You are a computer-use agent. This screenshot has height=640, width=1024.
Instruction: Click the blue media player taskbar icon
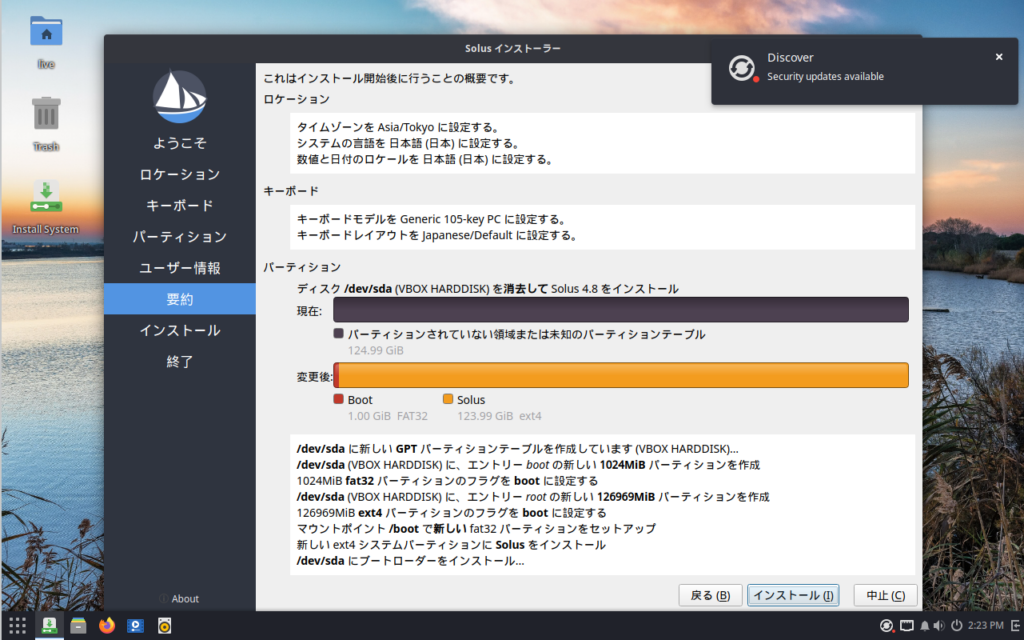pos(136,626)
